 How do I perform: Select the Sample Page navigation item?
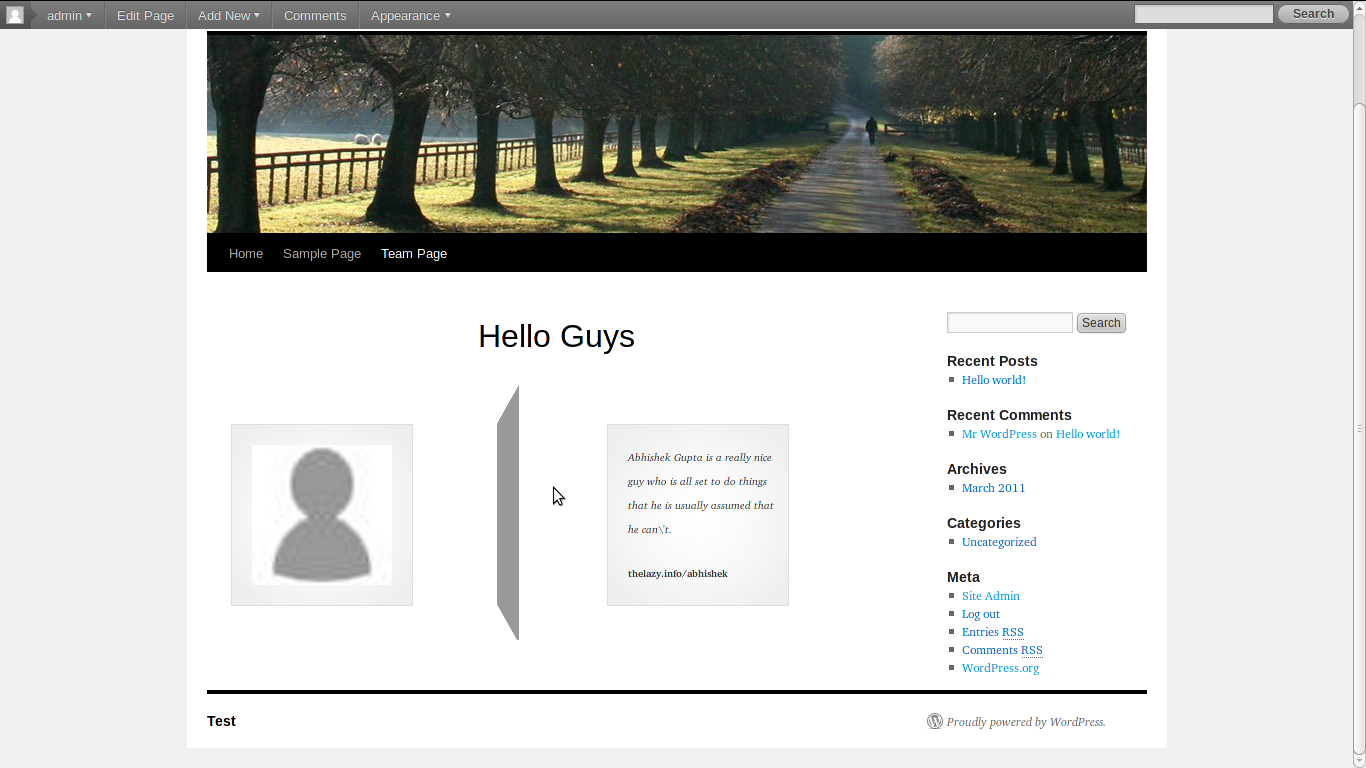point(322,253)
